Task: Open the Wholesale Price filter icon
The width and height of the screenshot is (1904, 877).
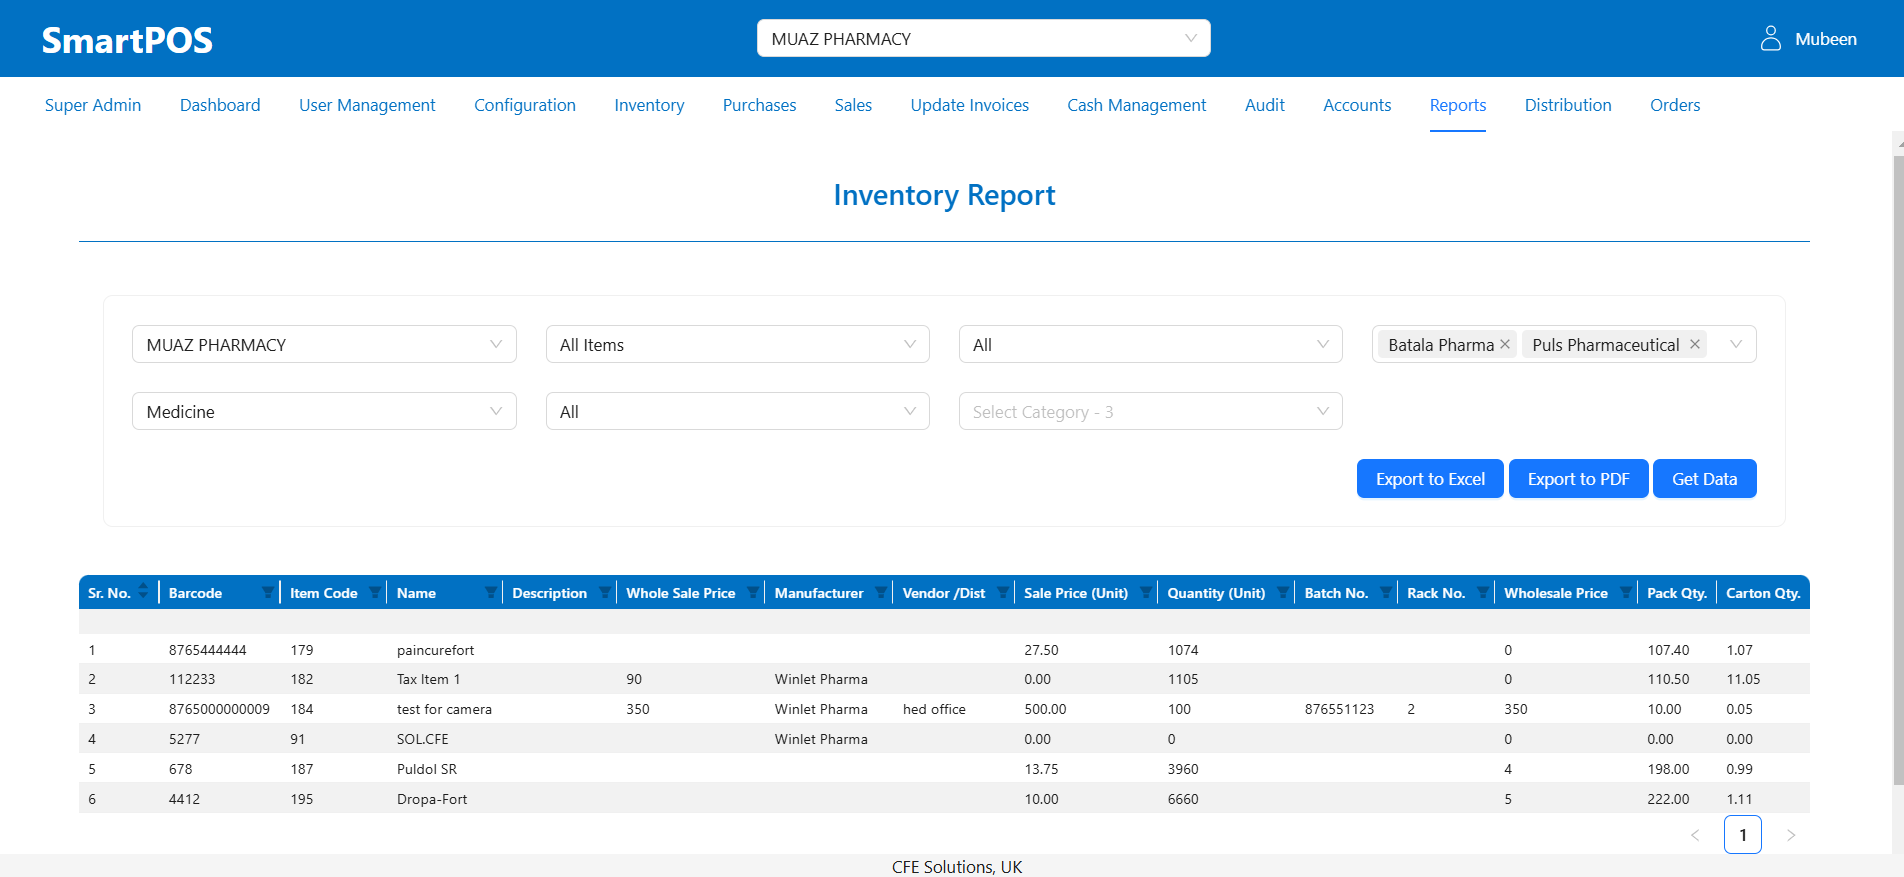Action: pyautogui.click(x=1626, y=592)
